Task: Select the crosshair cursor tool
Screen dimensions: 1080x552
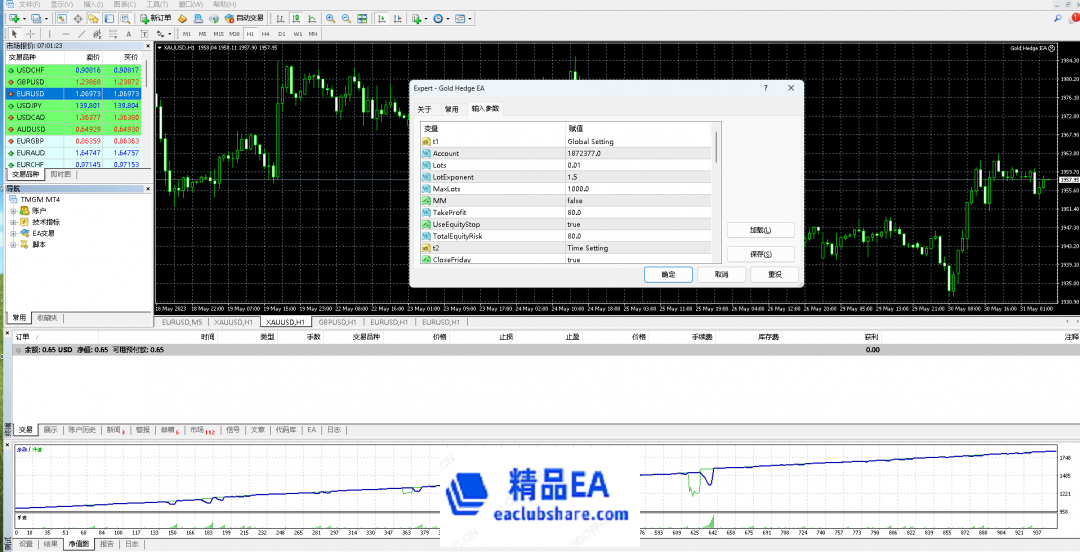Action: pos(31,33)
